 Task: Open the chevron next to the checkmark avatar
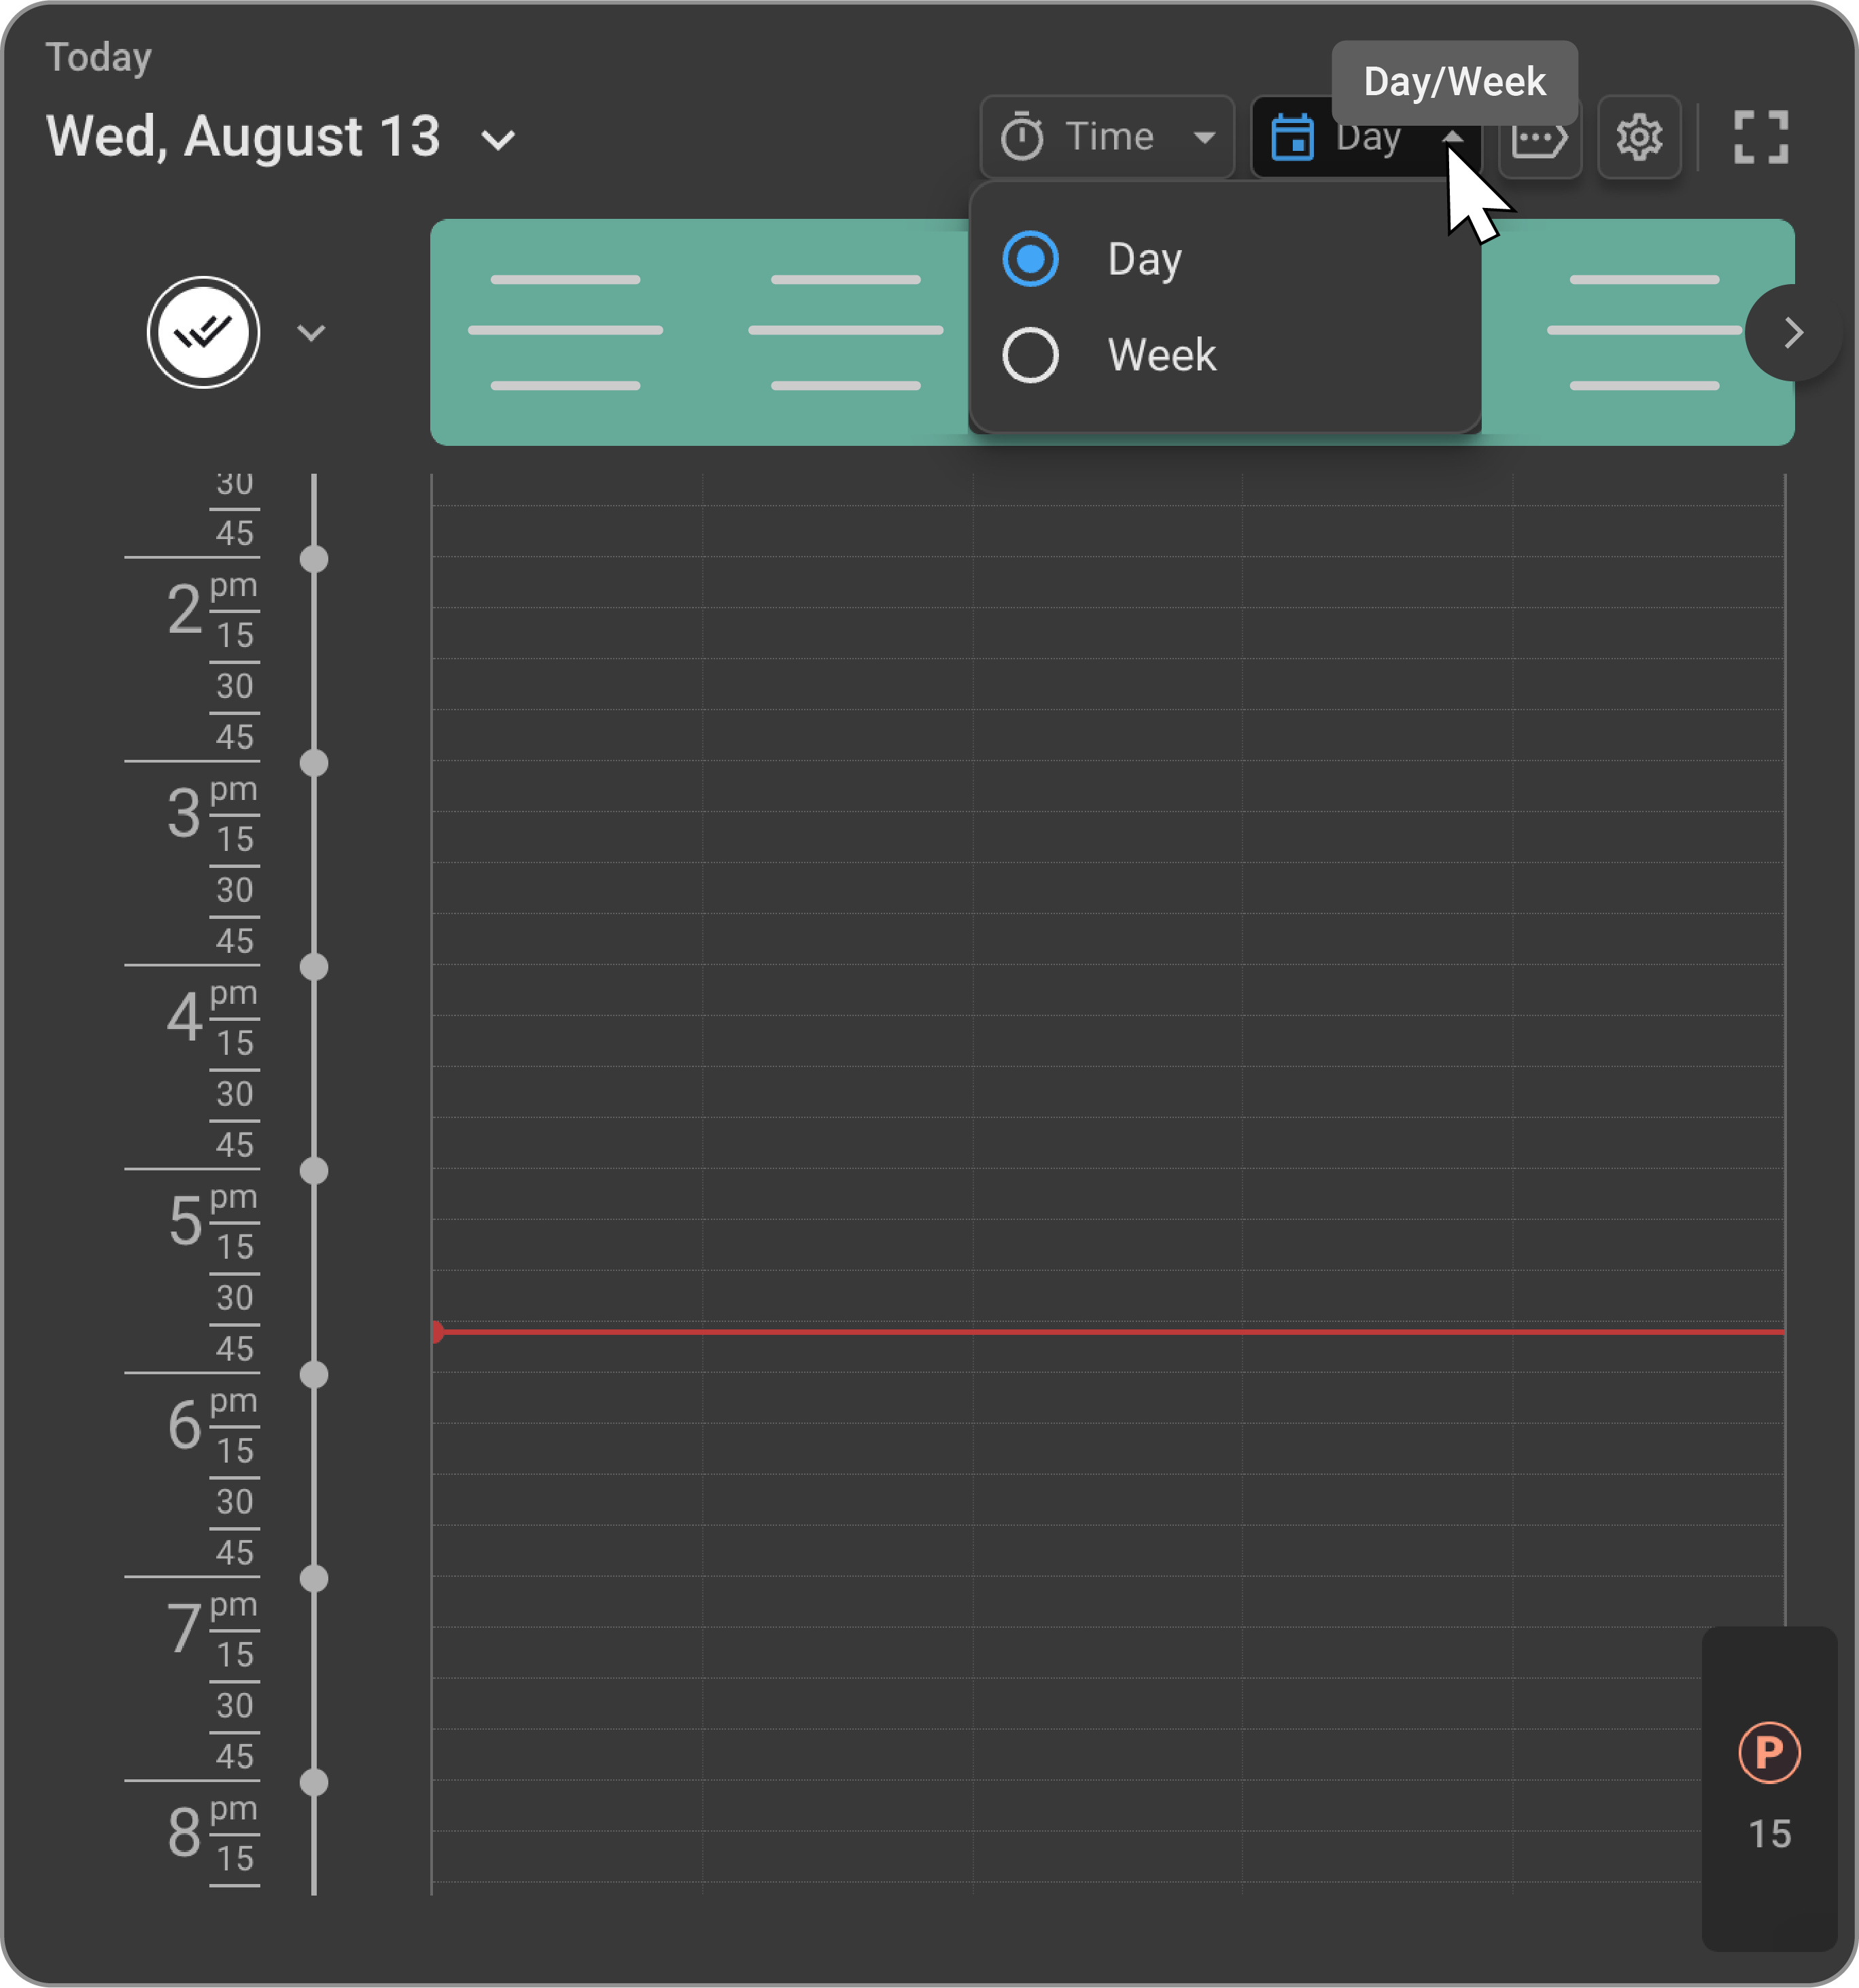tap(313, 332)
